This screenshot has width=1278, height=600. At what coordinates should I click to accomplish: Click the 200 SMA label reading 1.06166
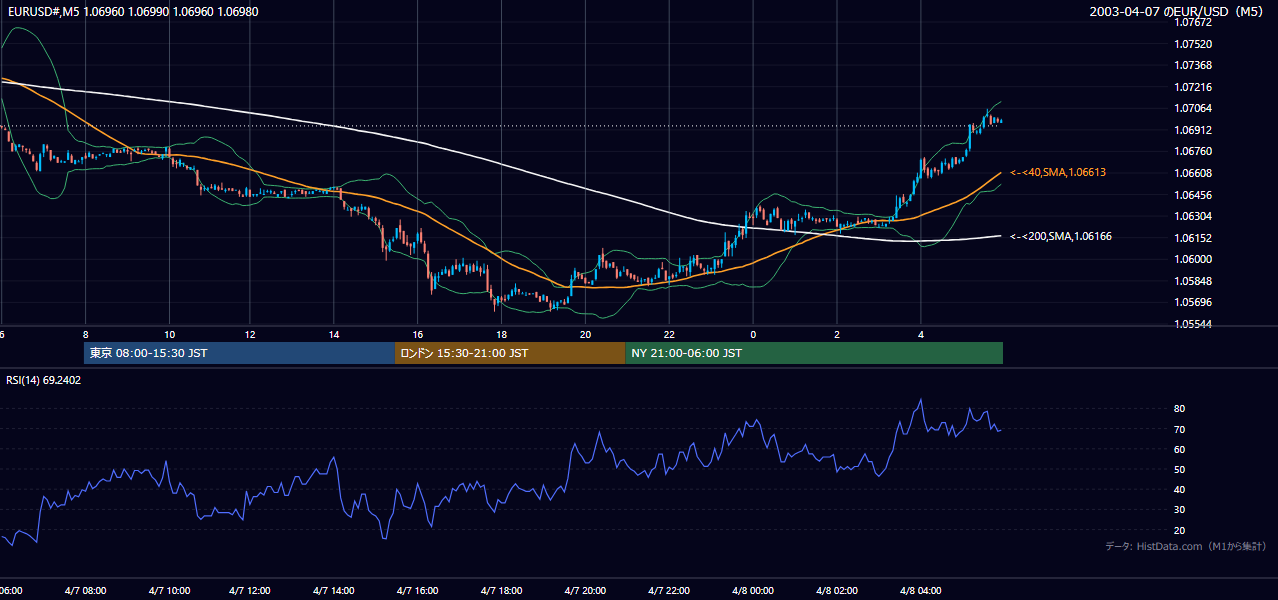(1061, 236)
